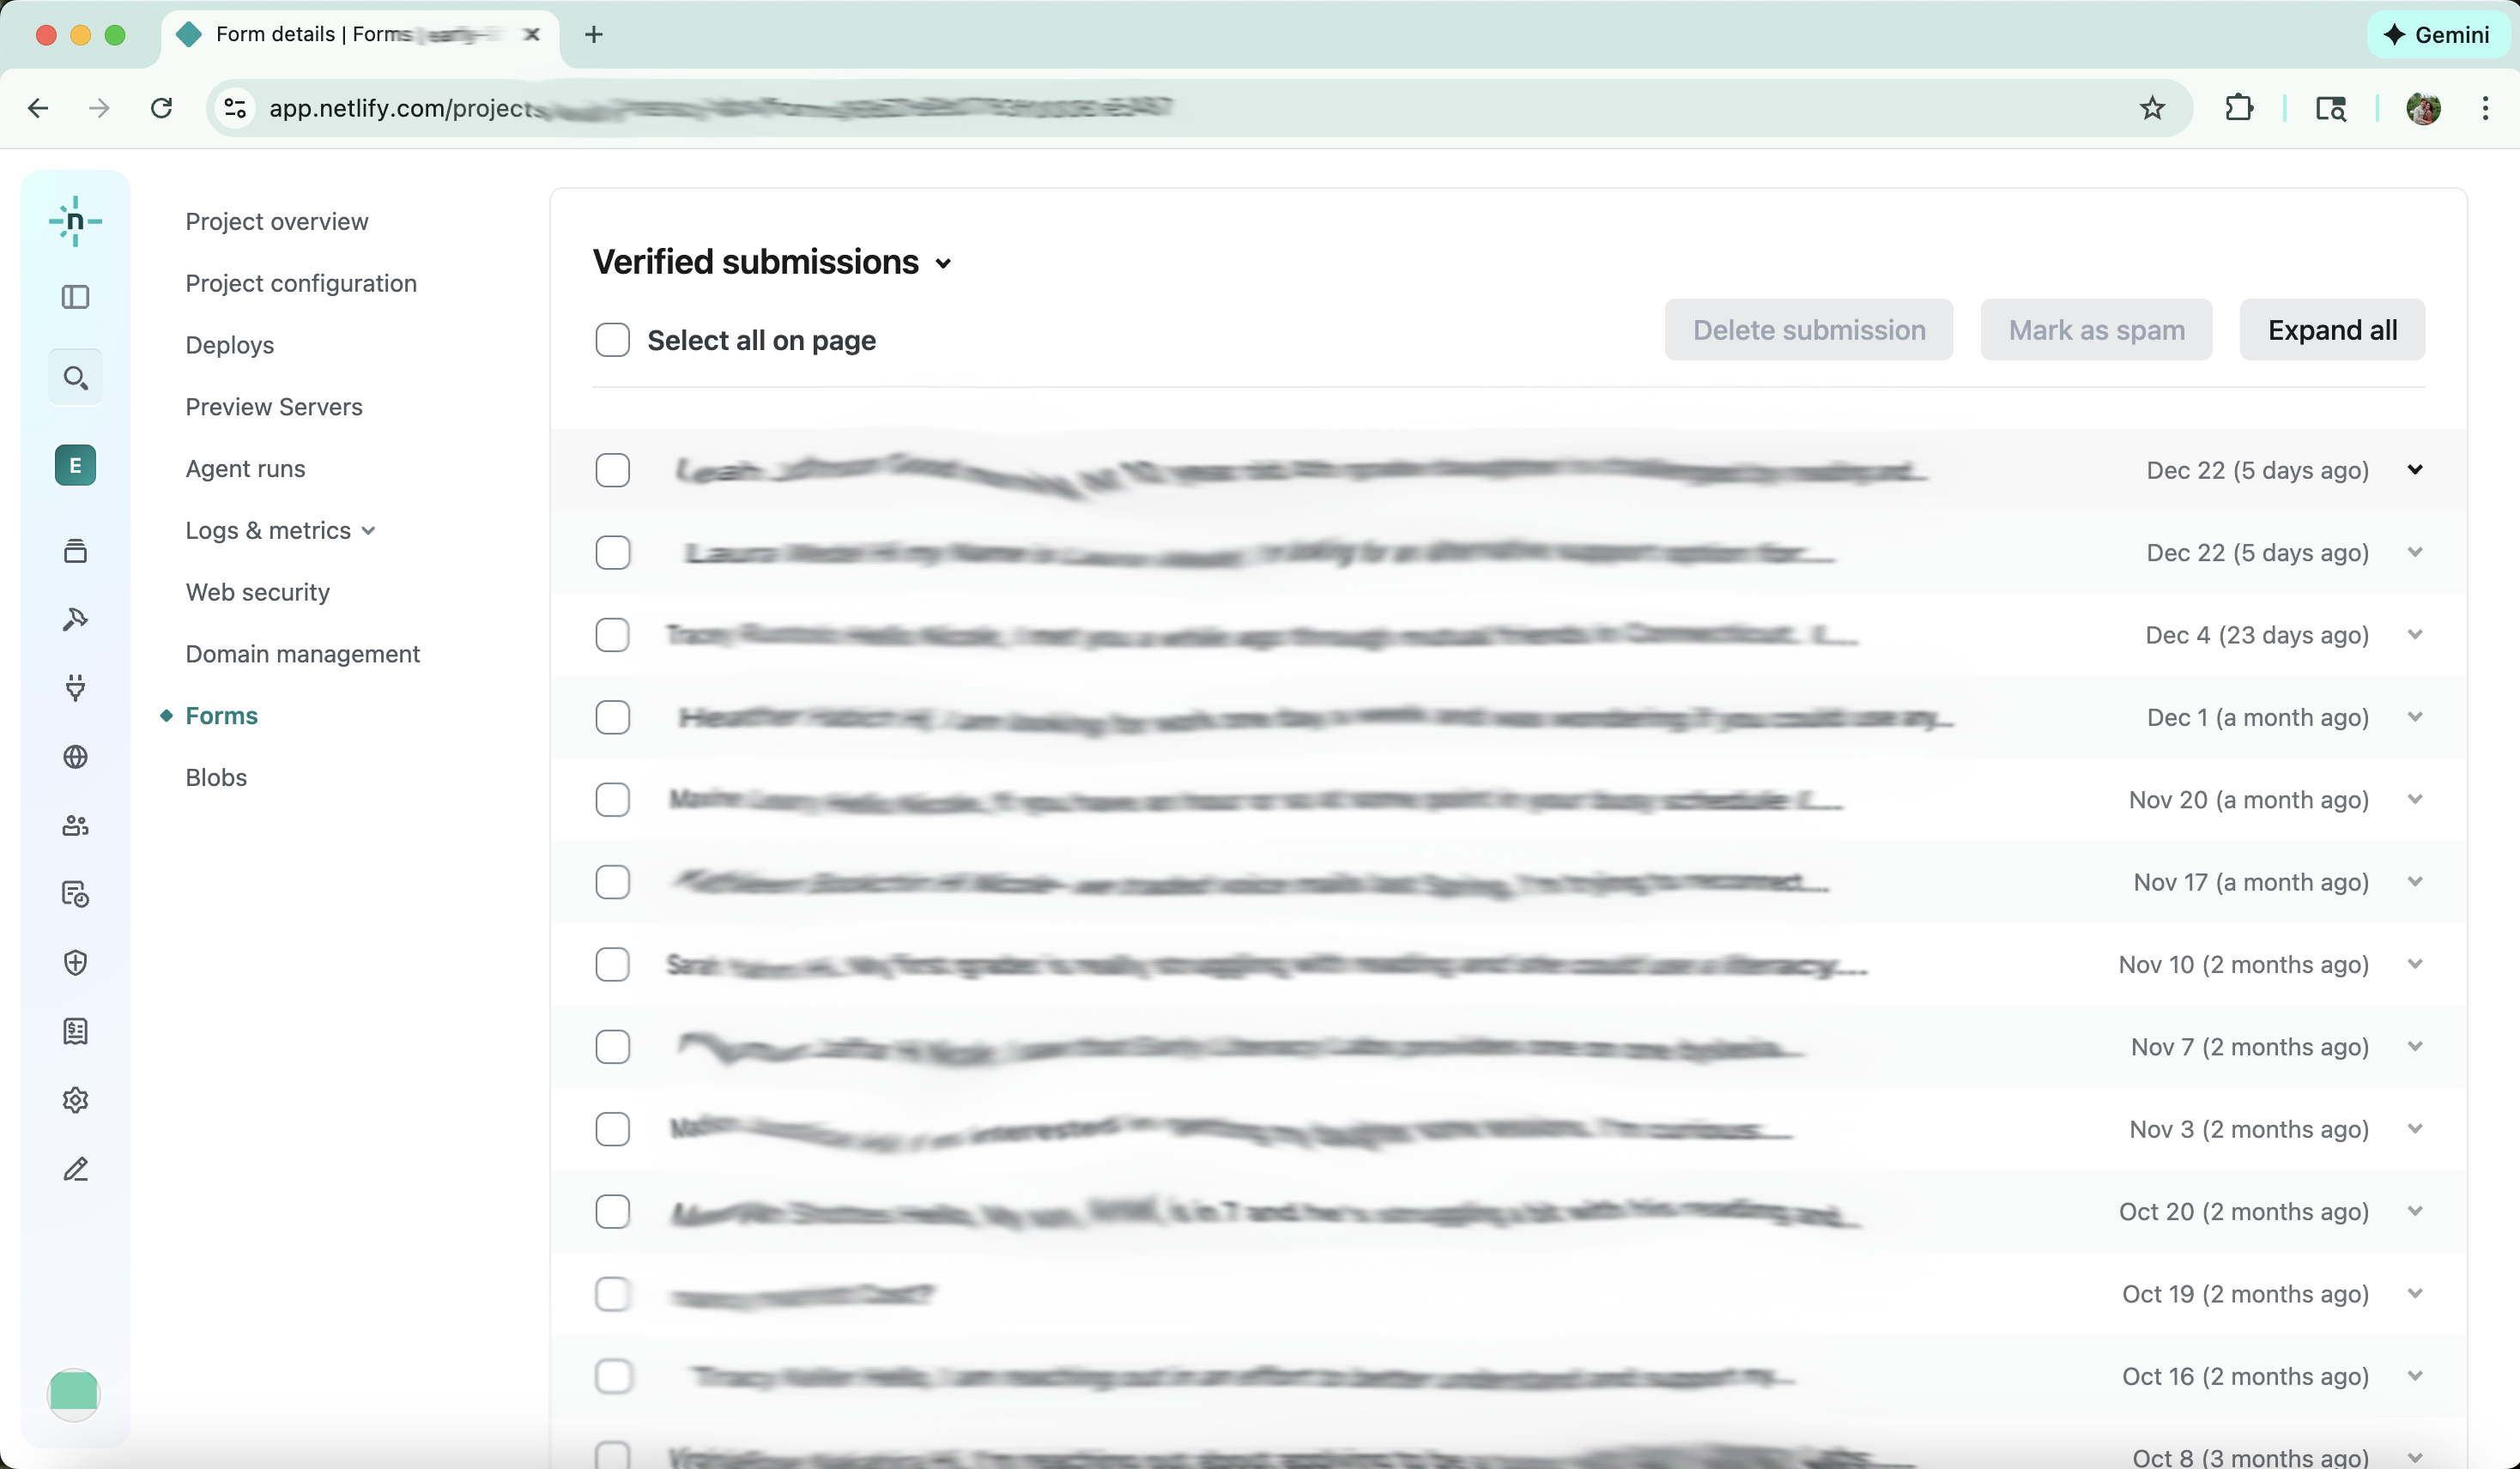
Task: Check the Dec 4 submission checkbox
Action: [x=612, y=634]
